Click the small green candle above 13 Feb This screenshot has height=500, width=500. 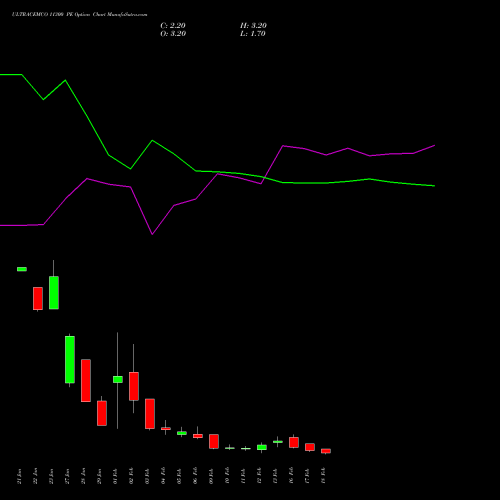(x=278, y=442)
